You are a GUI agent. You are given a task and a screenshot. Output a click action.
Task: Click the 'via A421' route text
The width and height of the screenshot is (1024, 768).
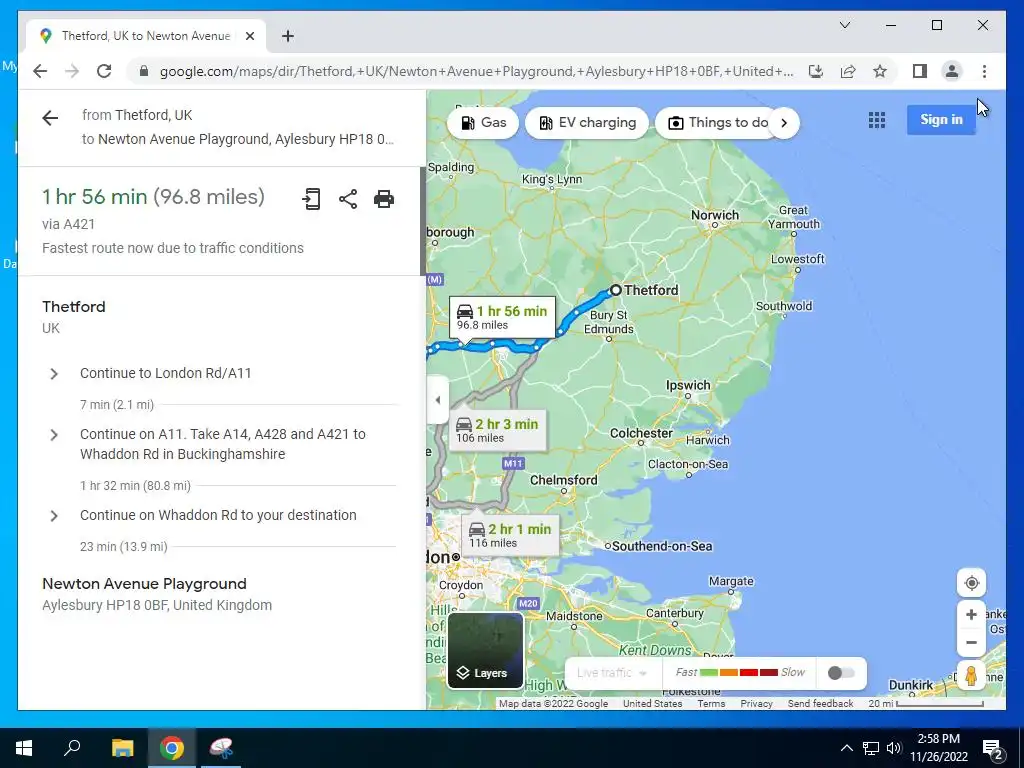[x=69, y=224]
